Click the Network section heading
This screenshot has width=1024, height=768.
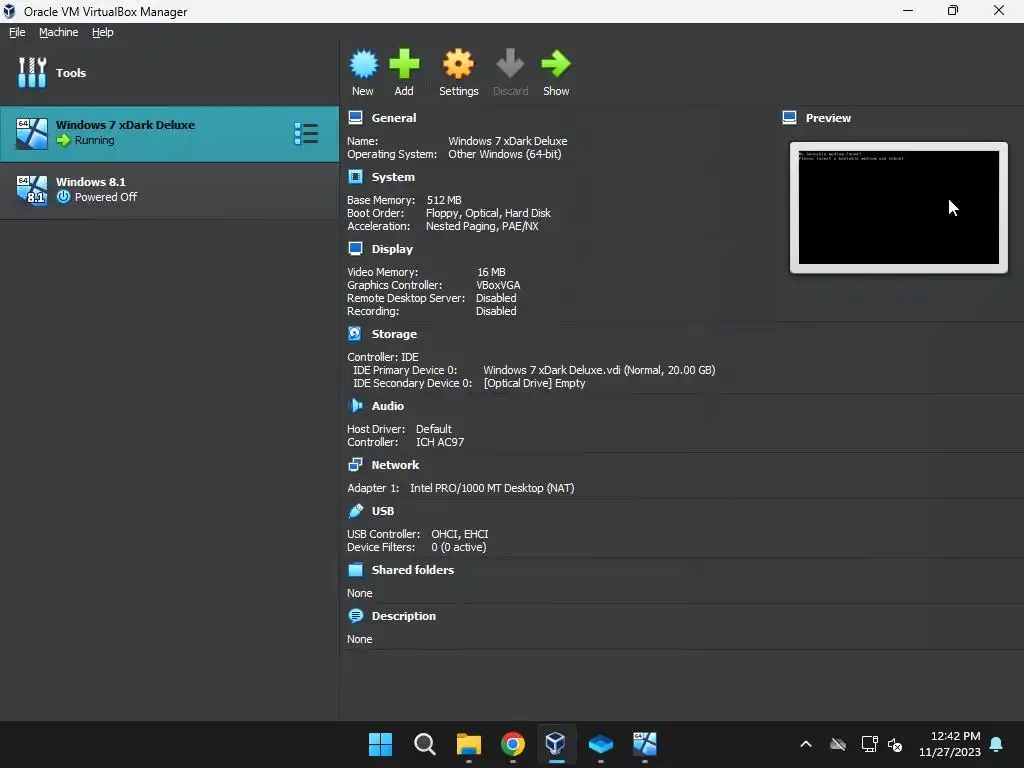pos(395,465)
